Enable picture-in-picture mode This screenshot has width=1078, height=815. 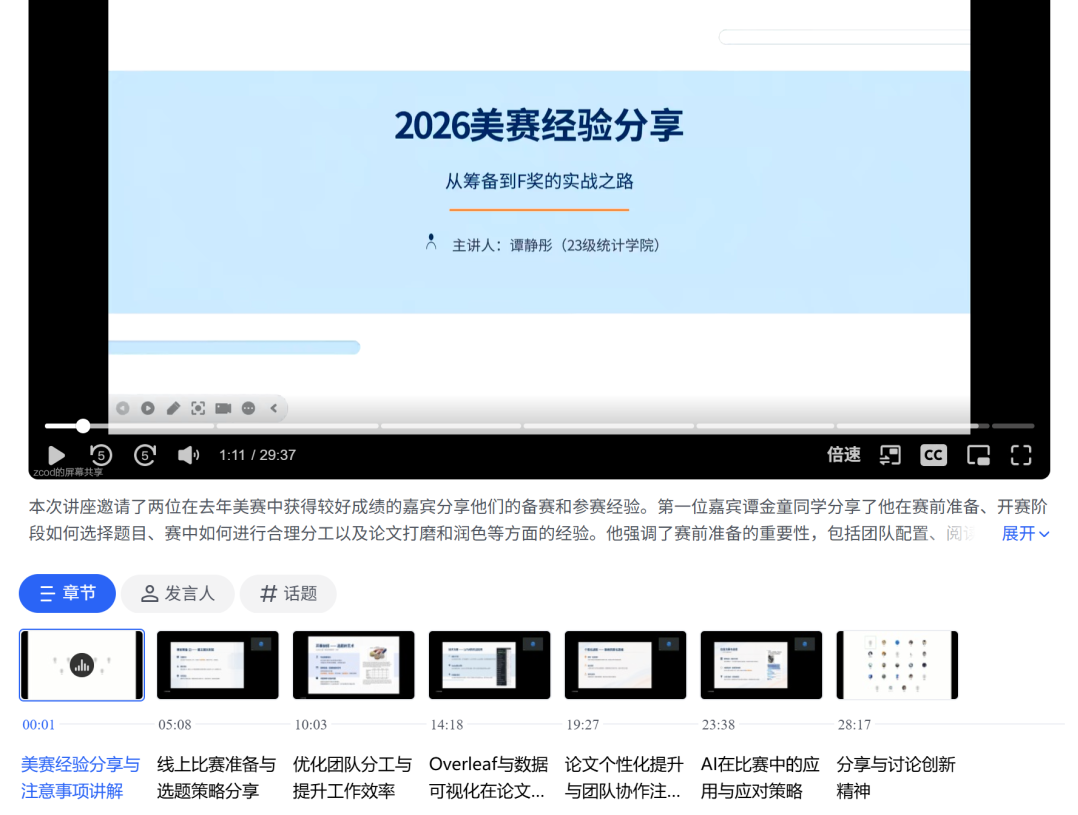click(x=978, y=456)
